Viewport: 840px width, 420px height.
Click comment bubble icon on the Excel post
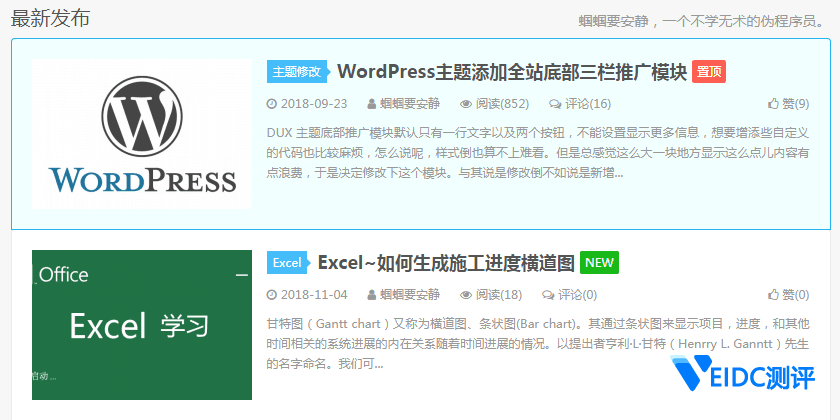coord(547,294)
